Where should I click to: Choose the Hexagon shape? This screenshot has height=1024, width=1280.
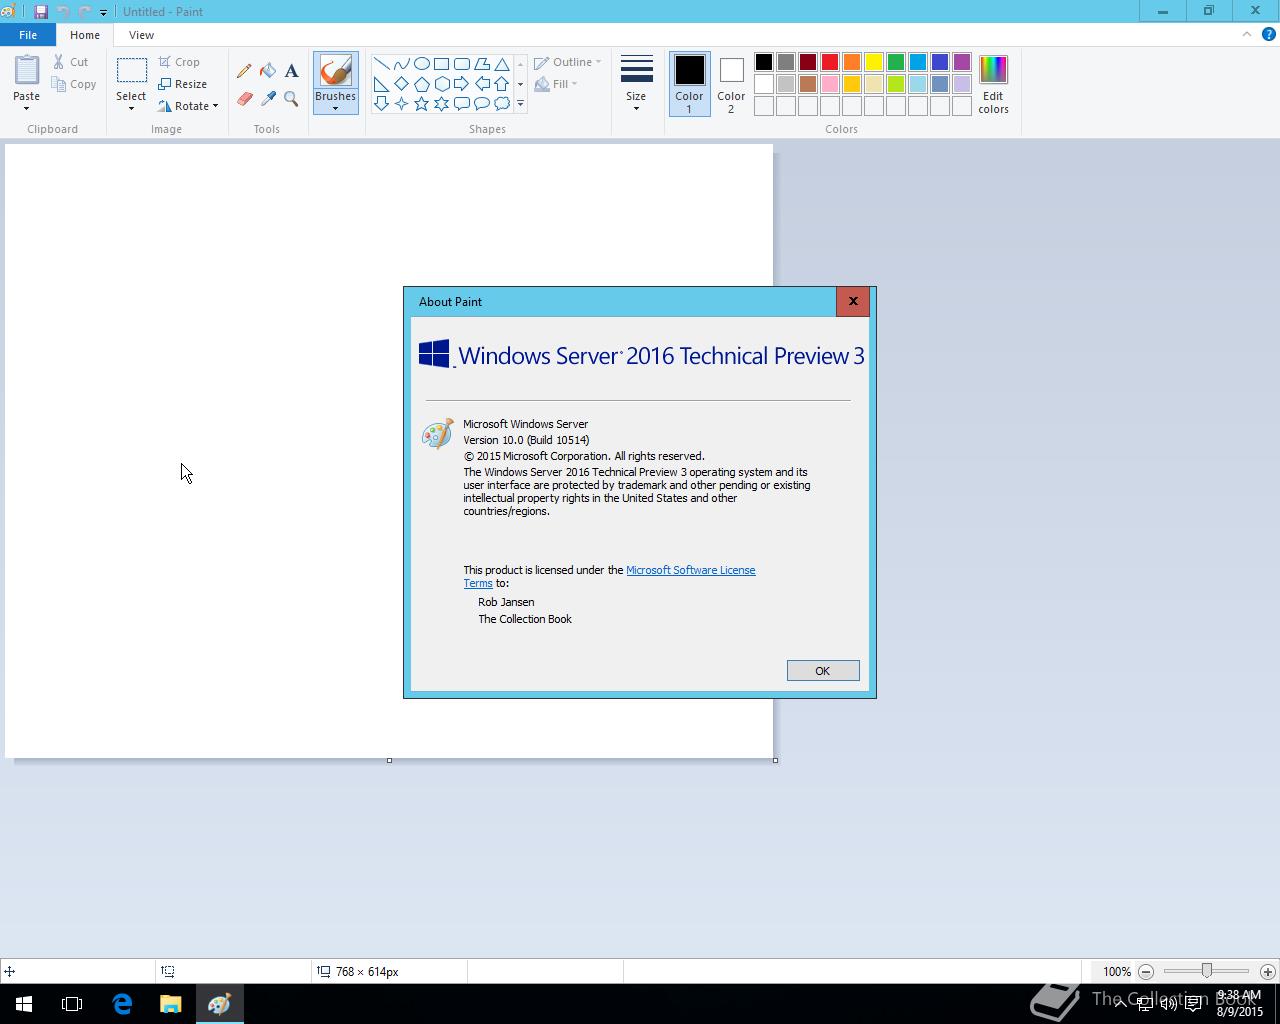[x=442, y=84]
